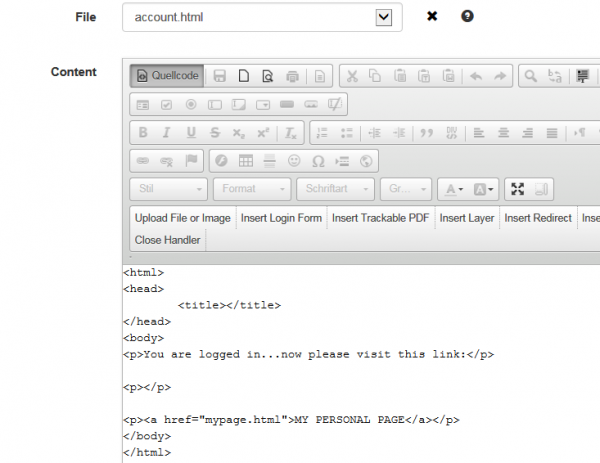Click the Bold formatting button

point(143,133)
